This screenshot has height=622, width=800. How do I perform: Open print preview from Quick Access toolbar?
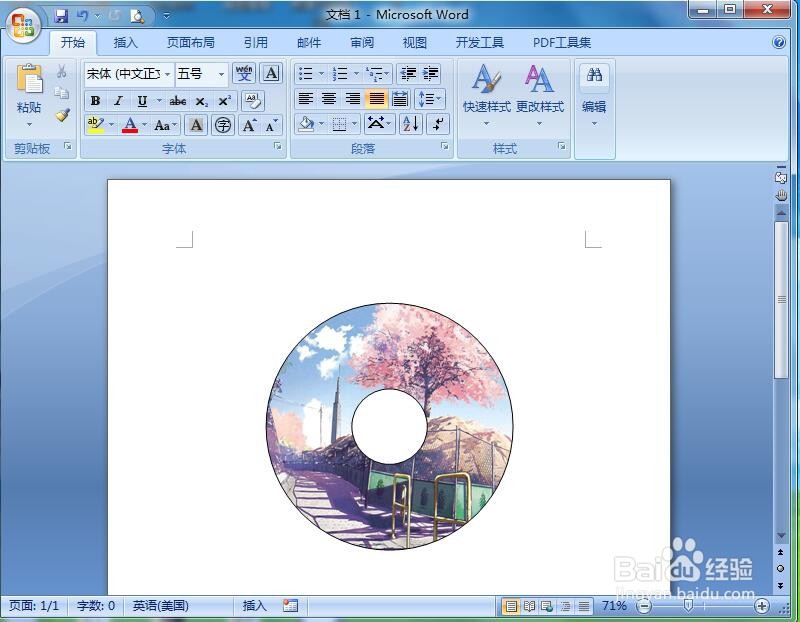click(x=137, y=16)
